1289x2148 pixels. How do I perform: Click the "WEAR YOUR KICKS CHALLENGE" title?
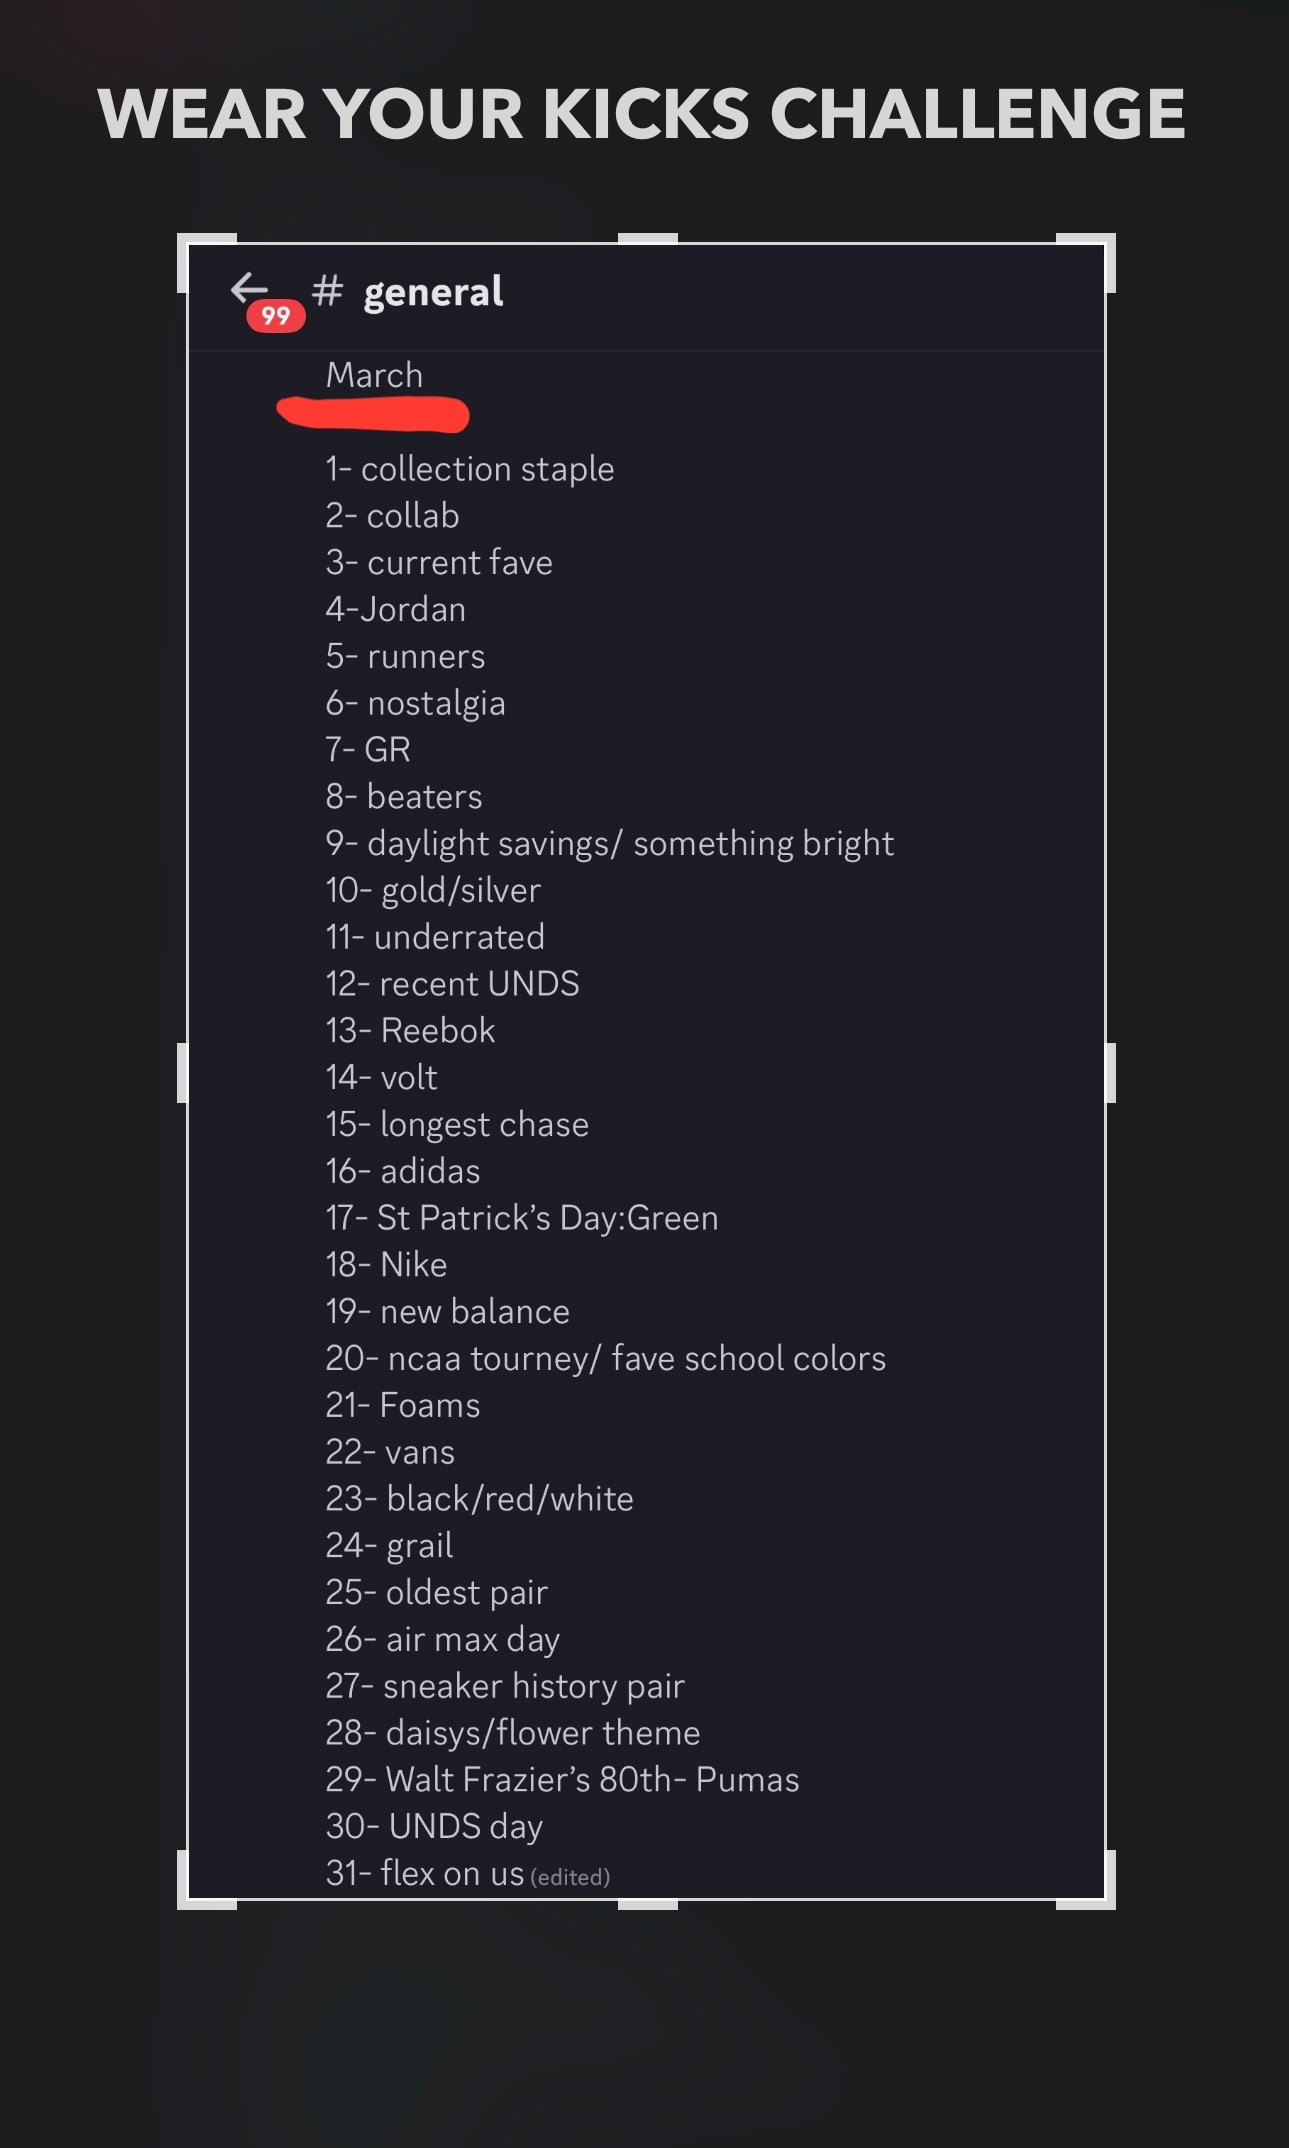click(x=642, y=113)
